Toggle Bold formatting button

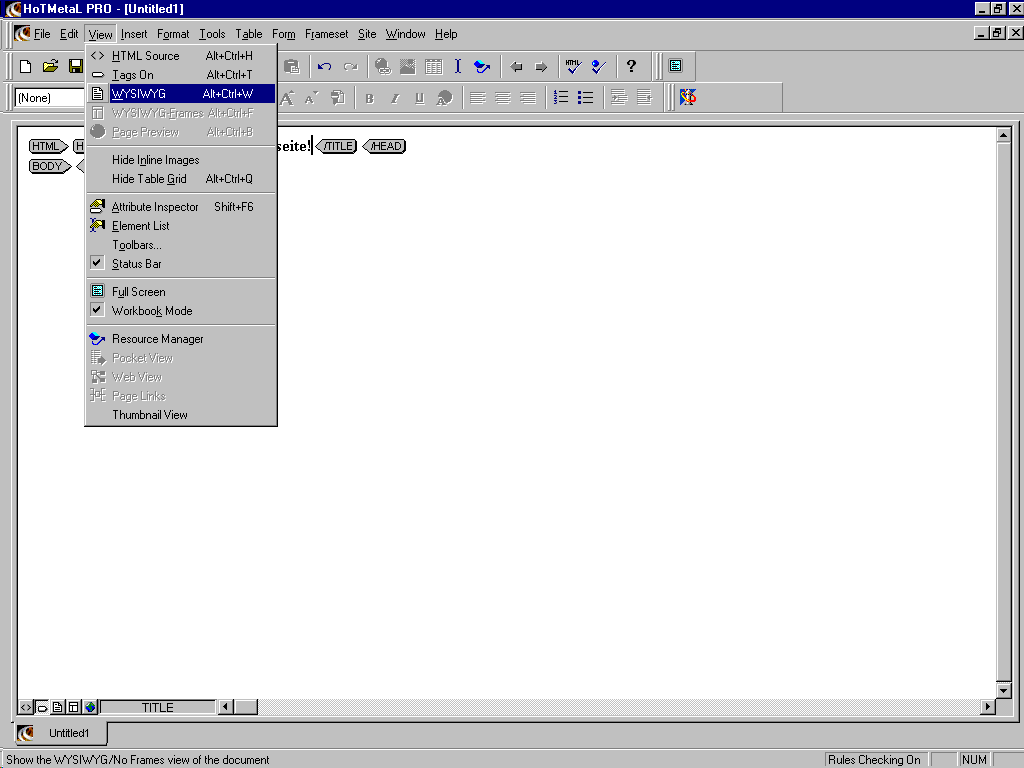click(x=370, y=98)
